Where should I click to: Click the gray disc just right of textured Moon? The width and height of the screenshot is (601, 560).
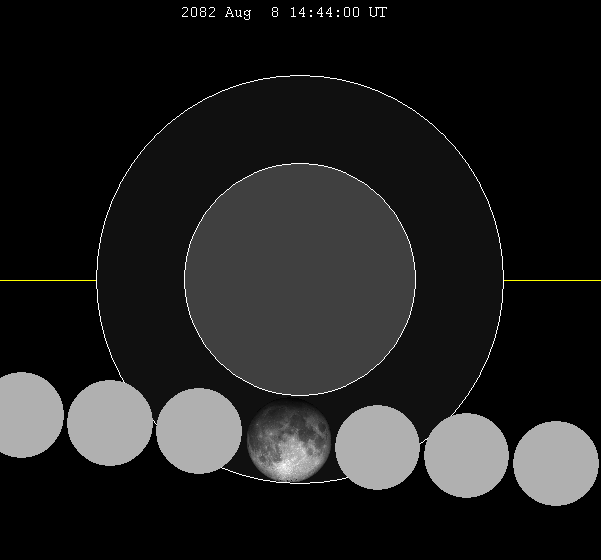(377, 447)
